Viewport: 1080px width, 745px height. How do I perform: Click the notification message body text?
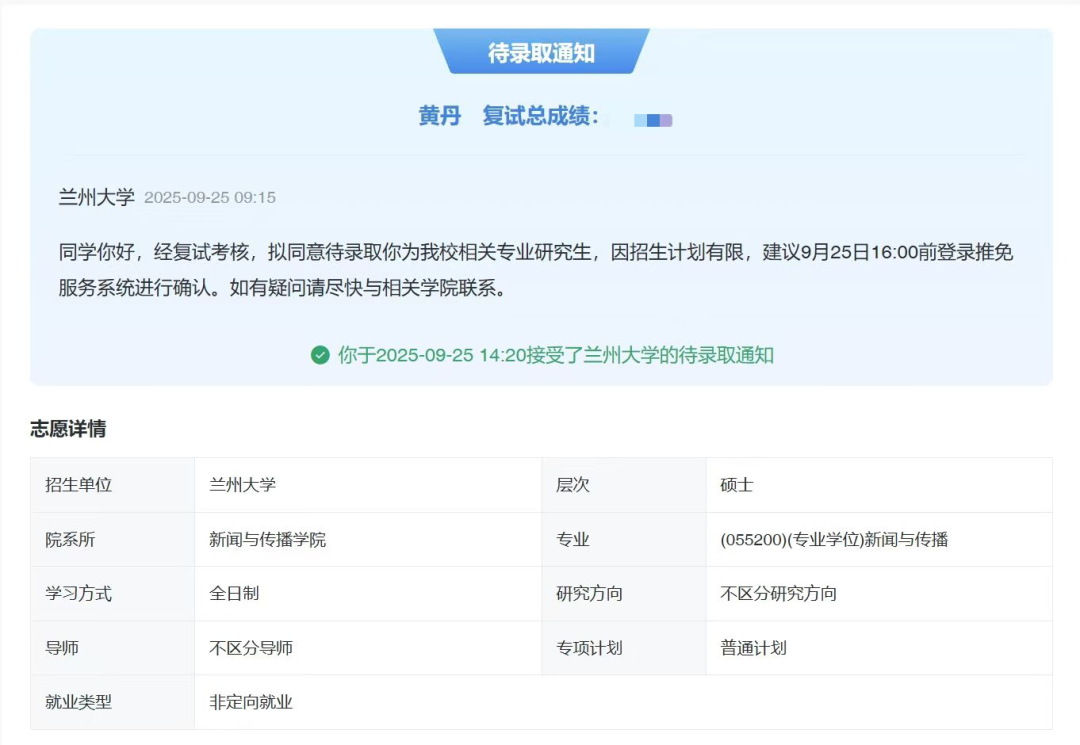[535, 270]
